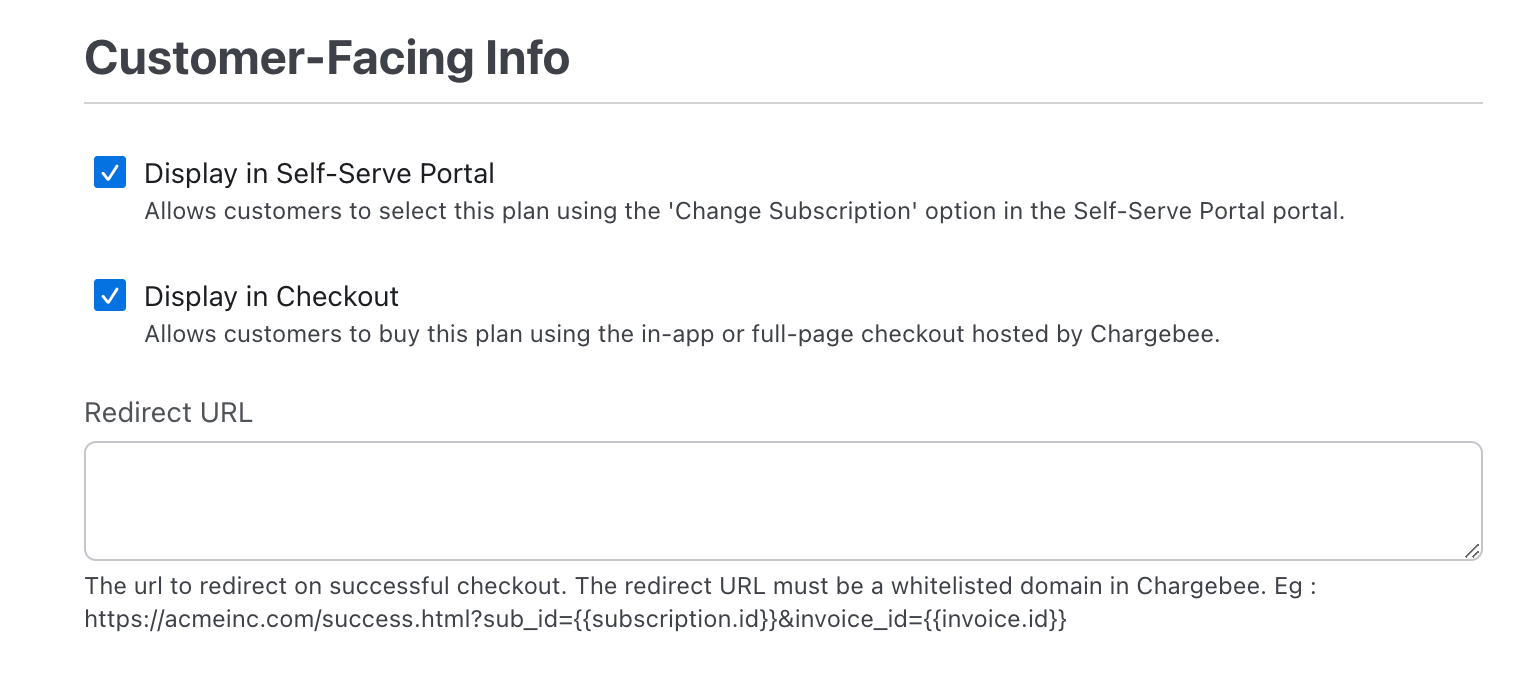Screen dimensions: 1528x688
Task: Uncheck the Display in Self-Serve Portal checkbox
Action: (110, 172)
